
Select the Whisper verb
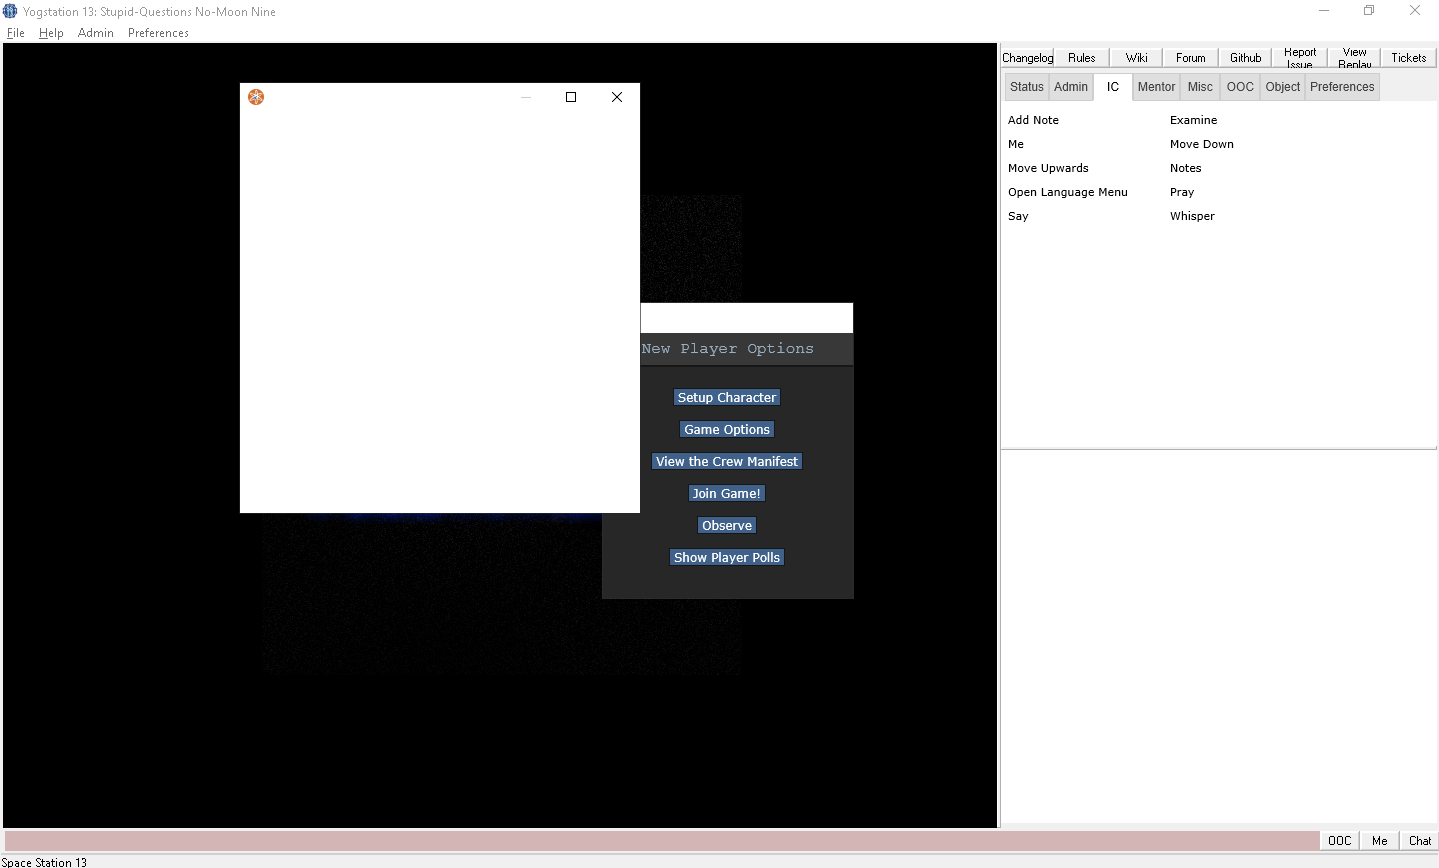coord(1192,216)
